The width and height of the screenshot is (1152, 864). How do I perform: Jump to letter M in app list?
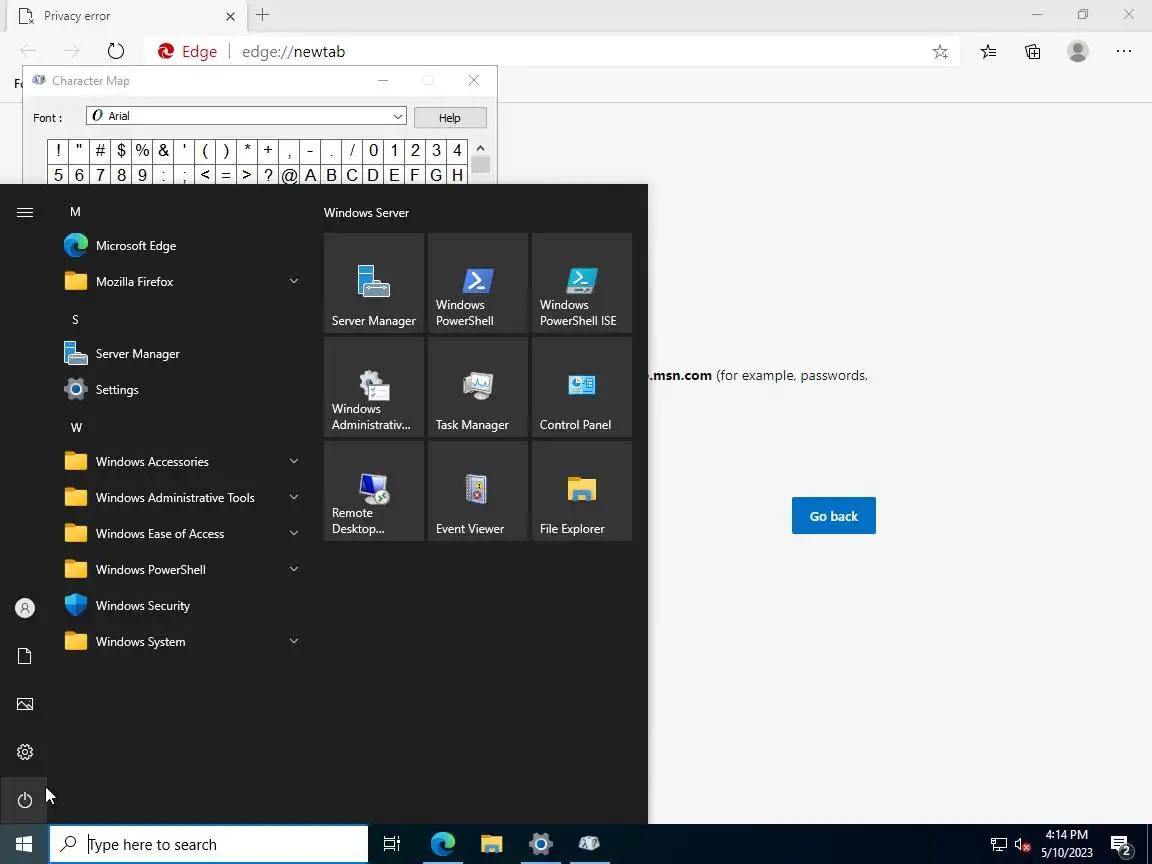[x=75, y=212]
